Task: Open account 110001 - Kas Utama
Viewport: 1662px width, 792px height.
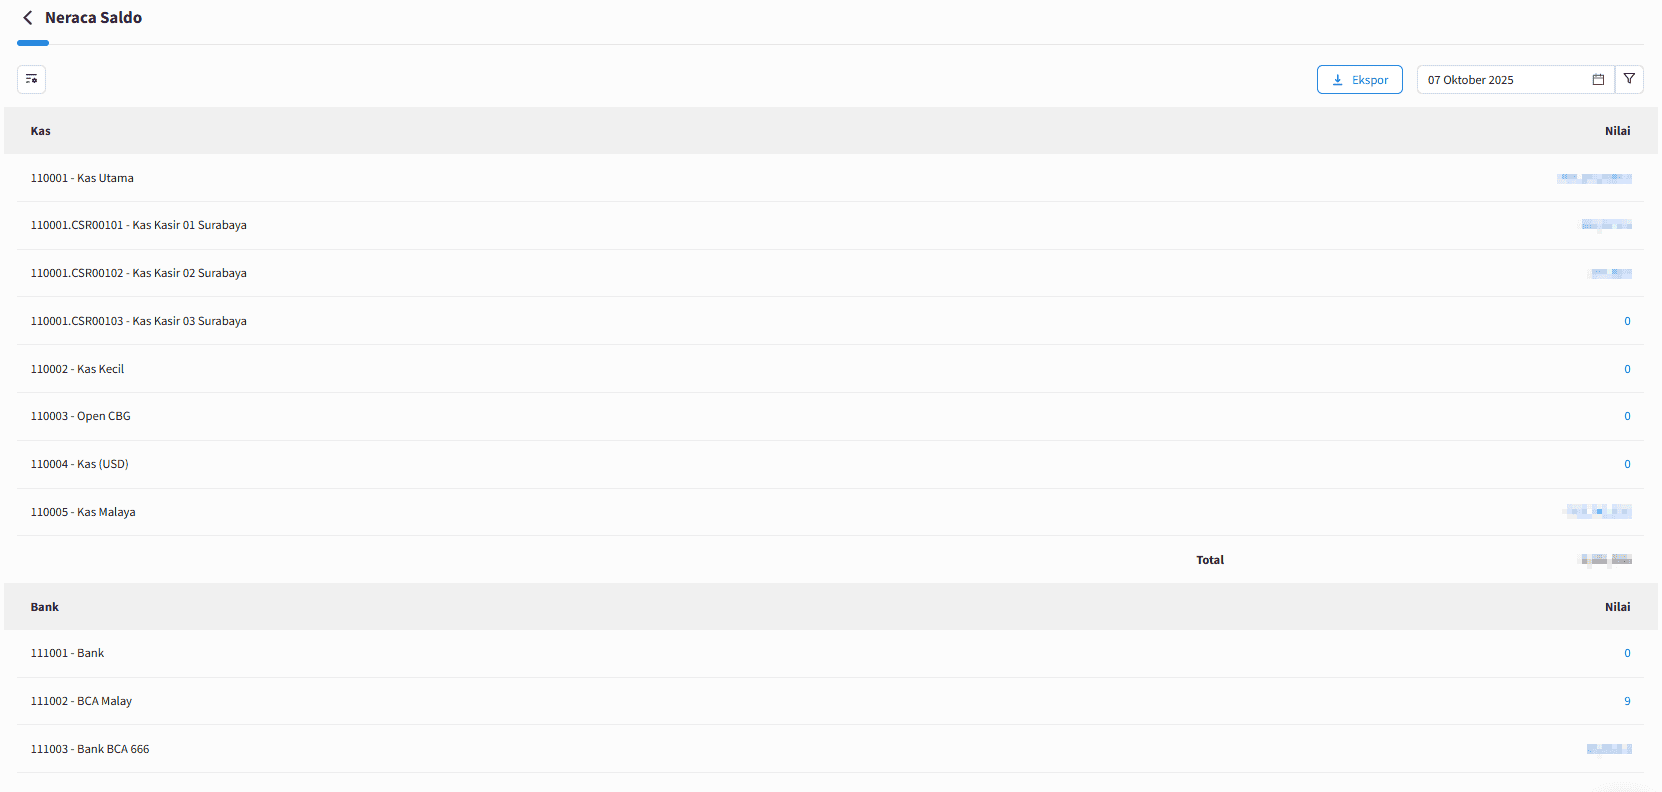Action: (x=82, y=178)
